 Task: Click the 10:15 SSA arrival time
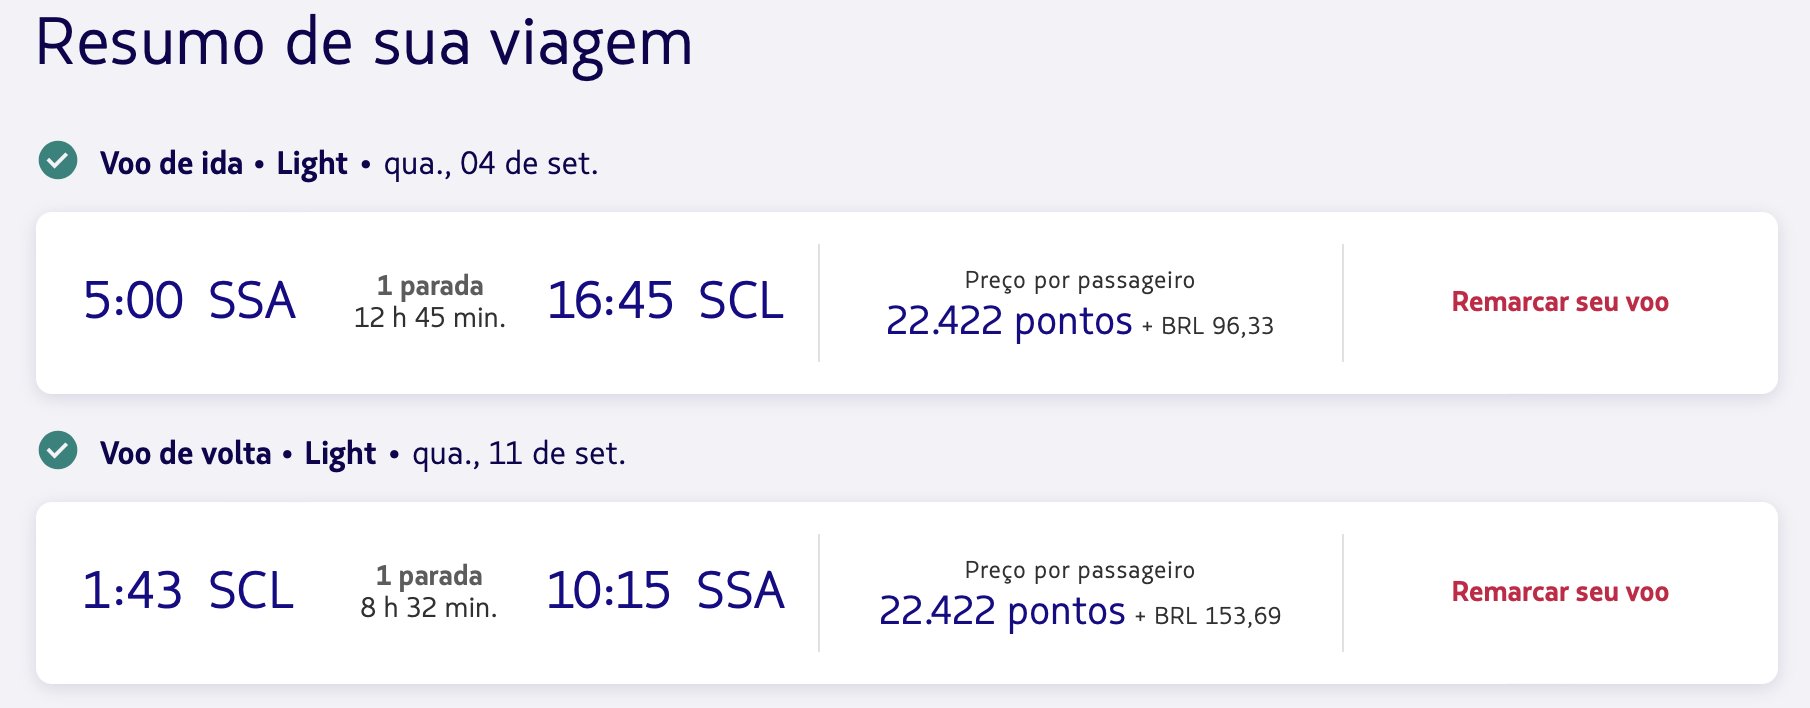pyautogui.click(x=665, y=590)
